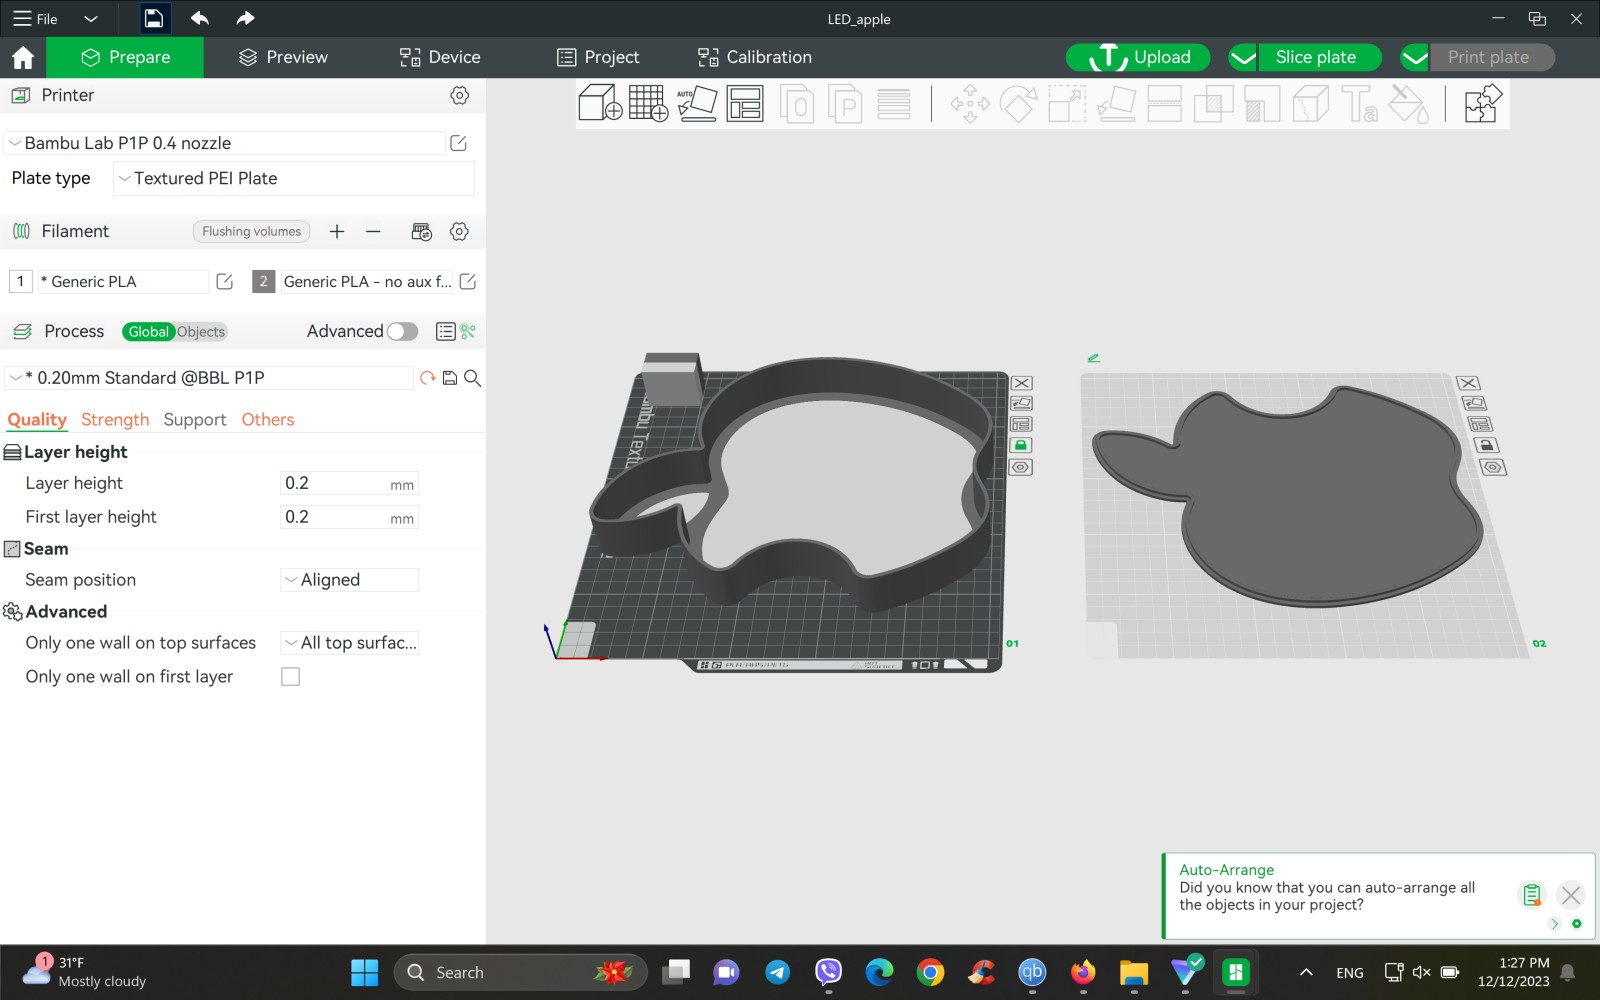Expand the printer preset dropdown
Image resolution: width=1600 pixels, height=1000 pixels.
click(225, 143)
